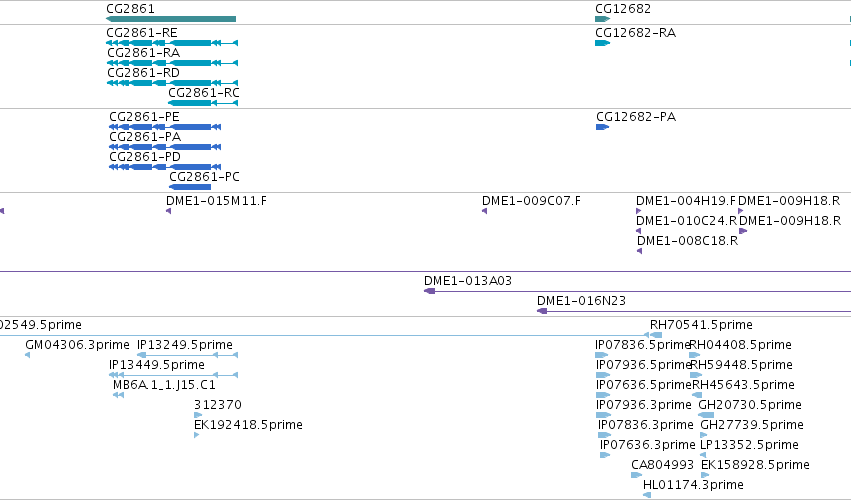Click the EK158928.5prime EST arrow
Viewport: 851px width, 500px height.
(705, 476)
